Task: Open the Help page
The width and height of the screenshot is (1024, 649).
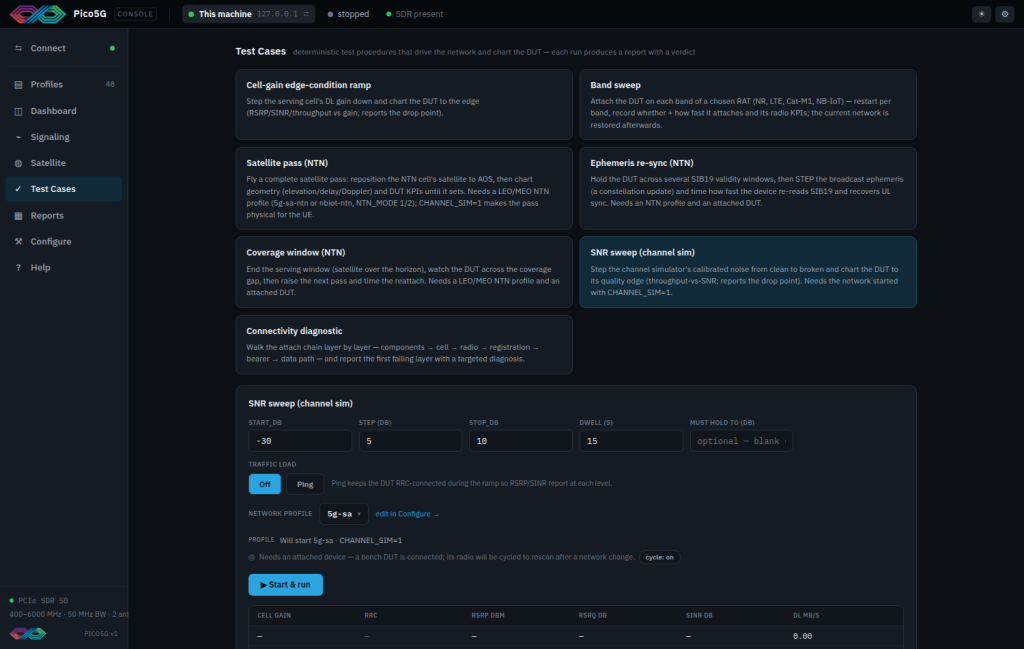Action: pyautogui.click(x=63, y=268)
